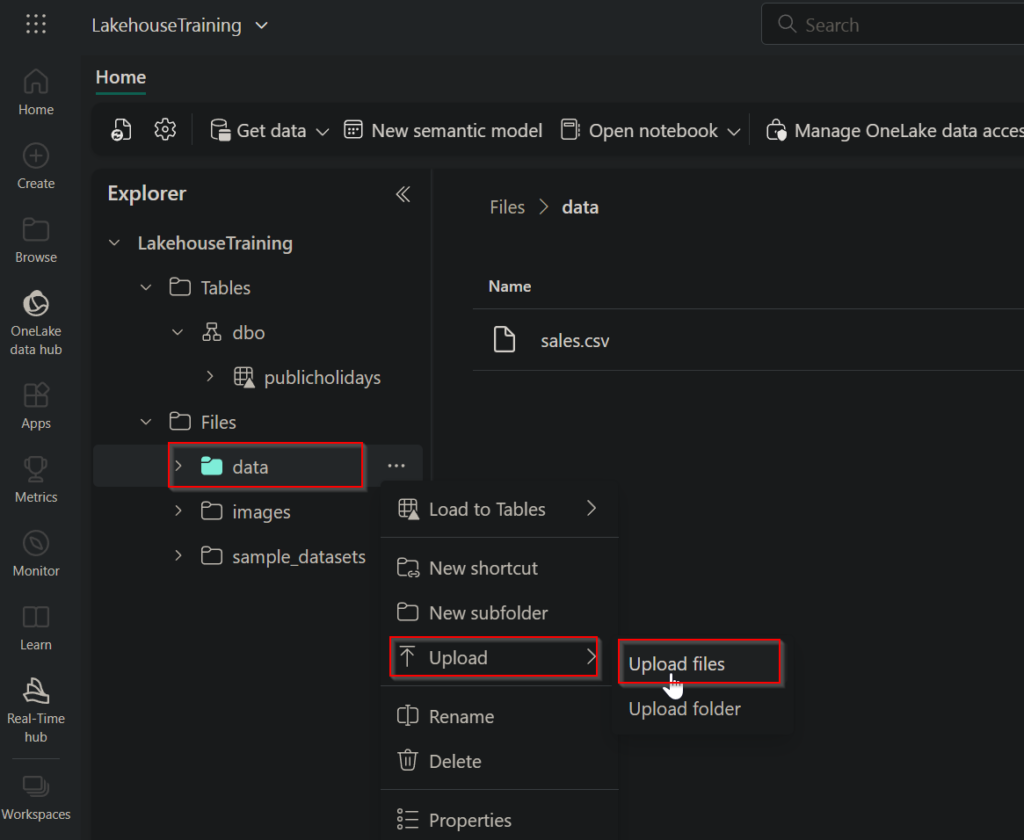This screenshot has height=840, width=1024.
Task: Click the refresh lakehouse toolbar icon
Action: (x=121, y=130)
